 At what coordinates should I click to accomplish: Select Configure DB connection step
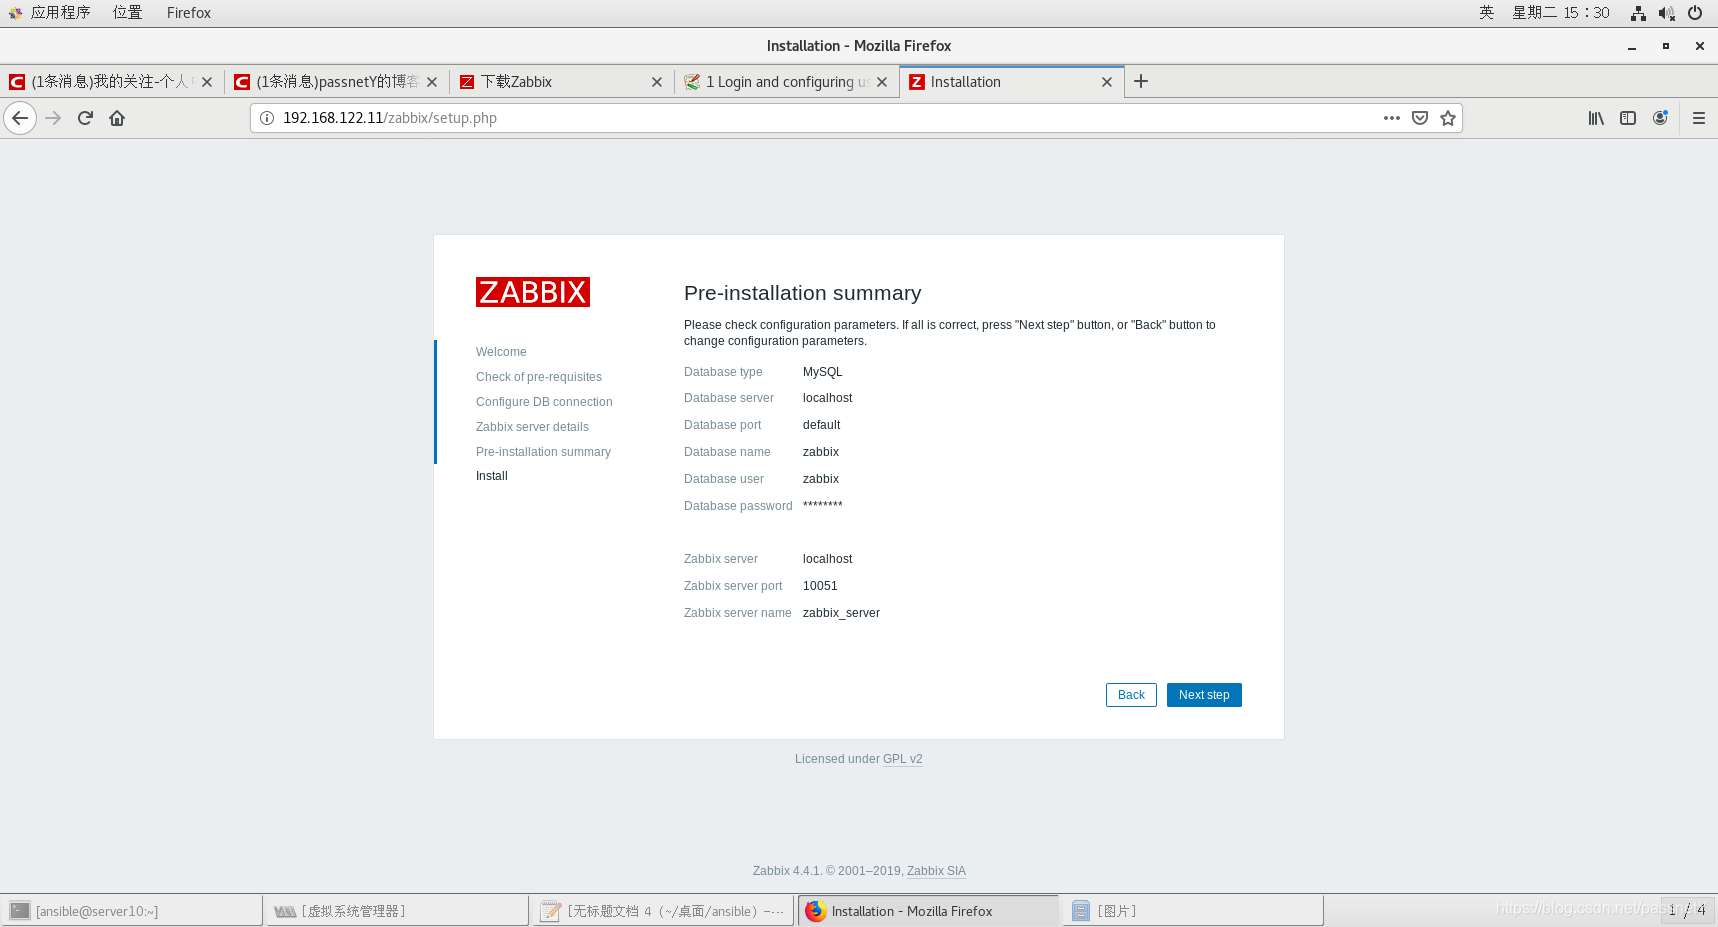[x=544, y=402]
